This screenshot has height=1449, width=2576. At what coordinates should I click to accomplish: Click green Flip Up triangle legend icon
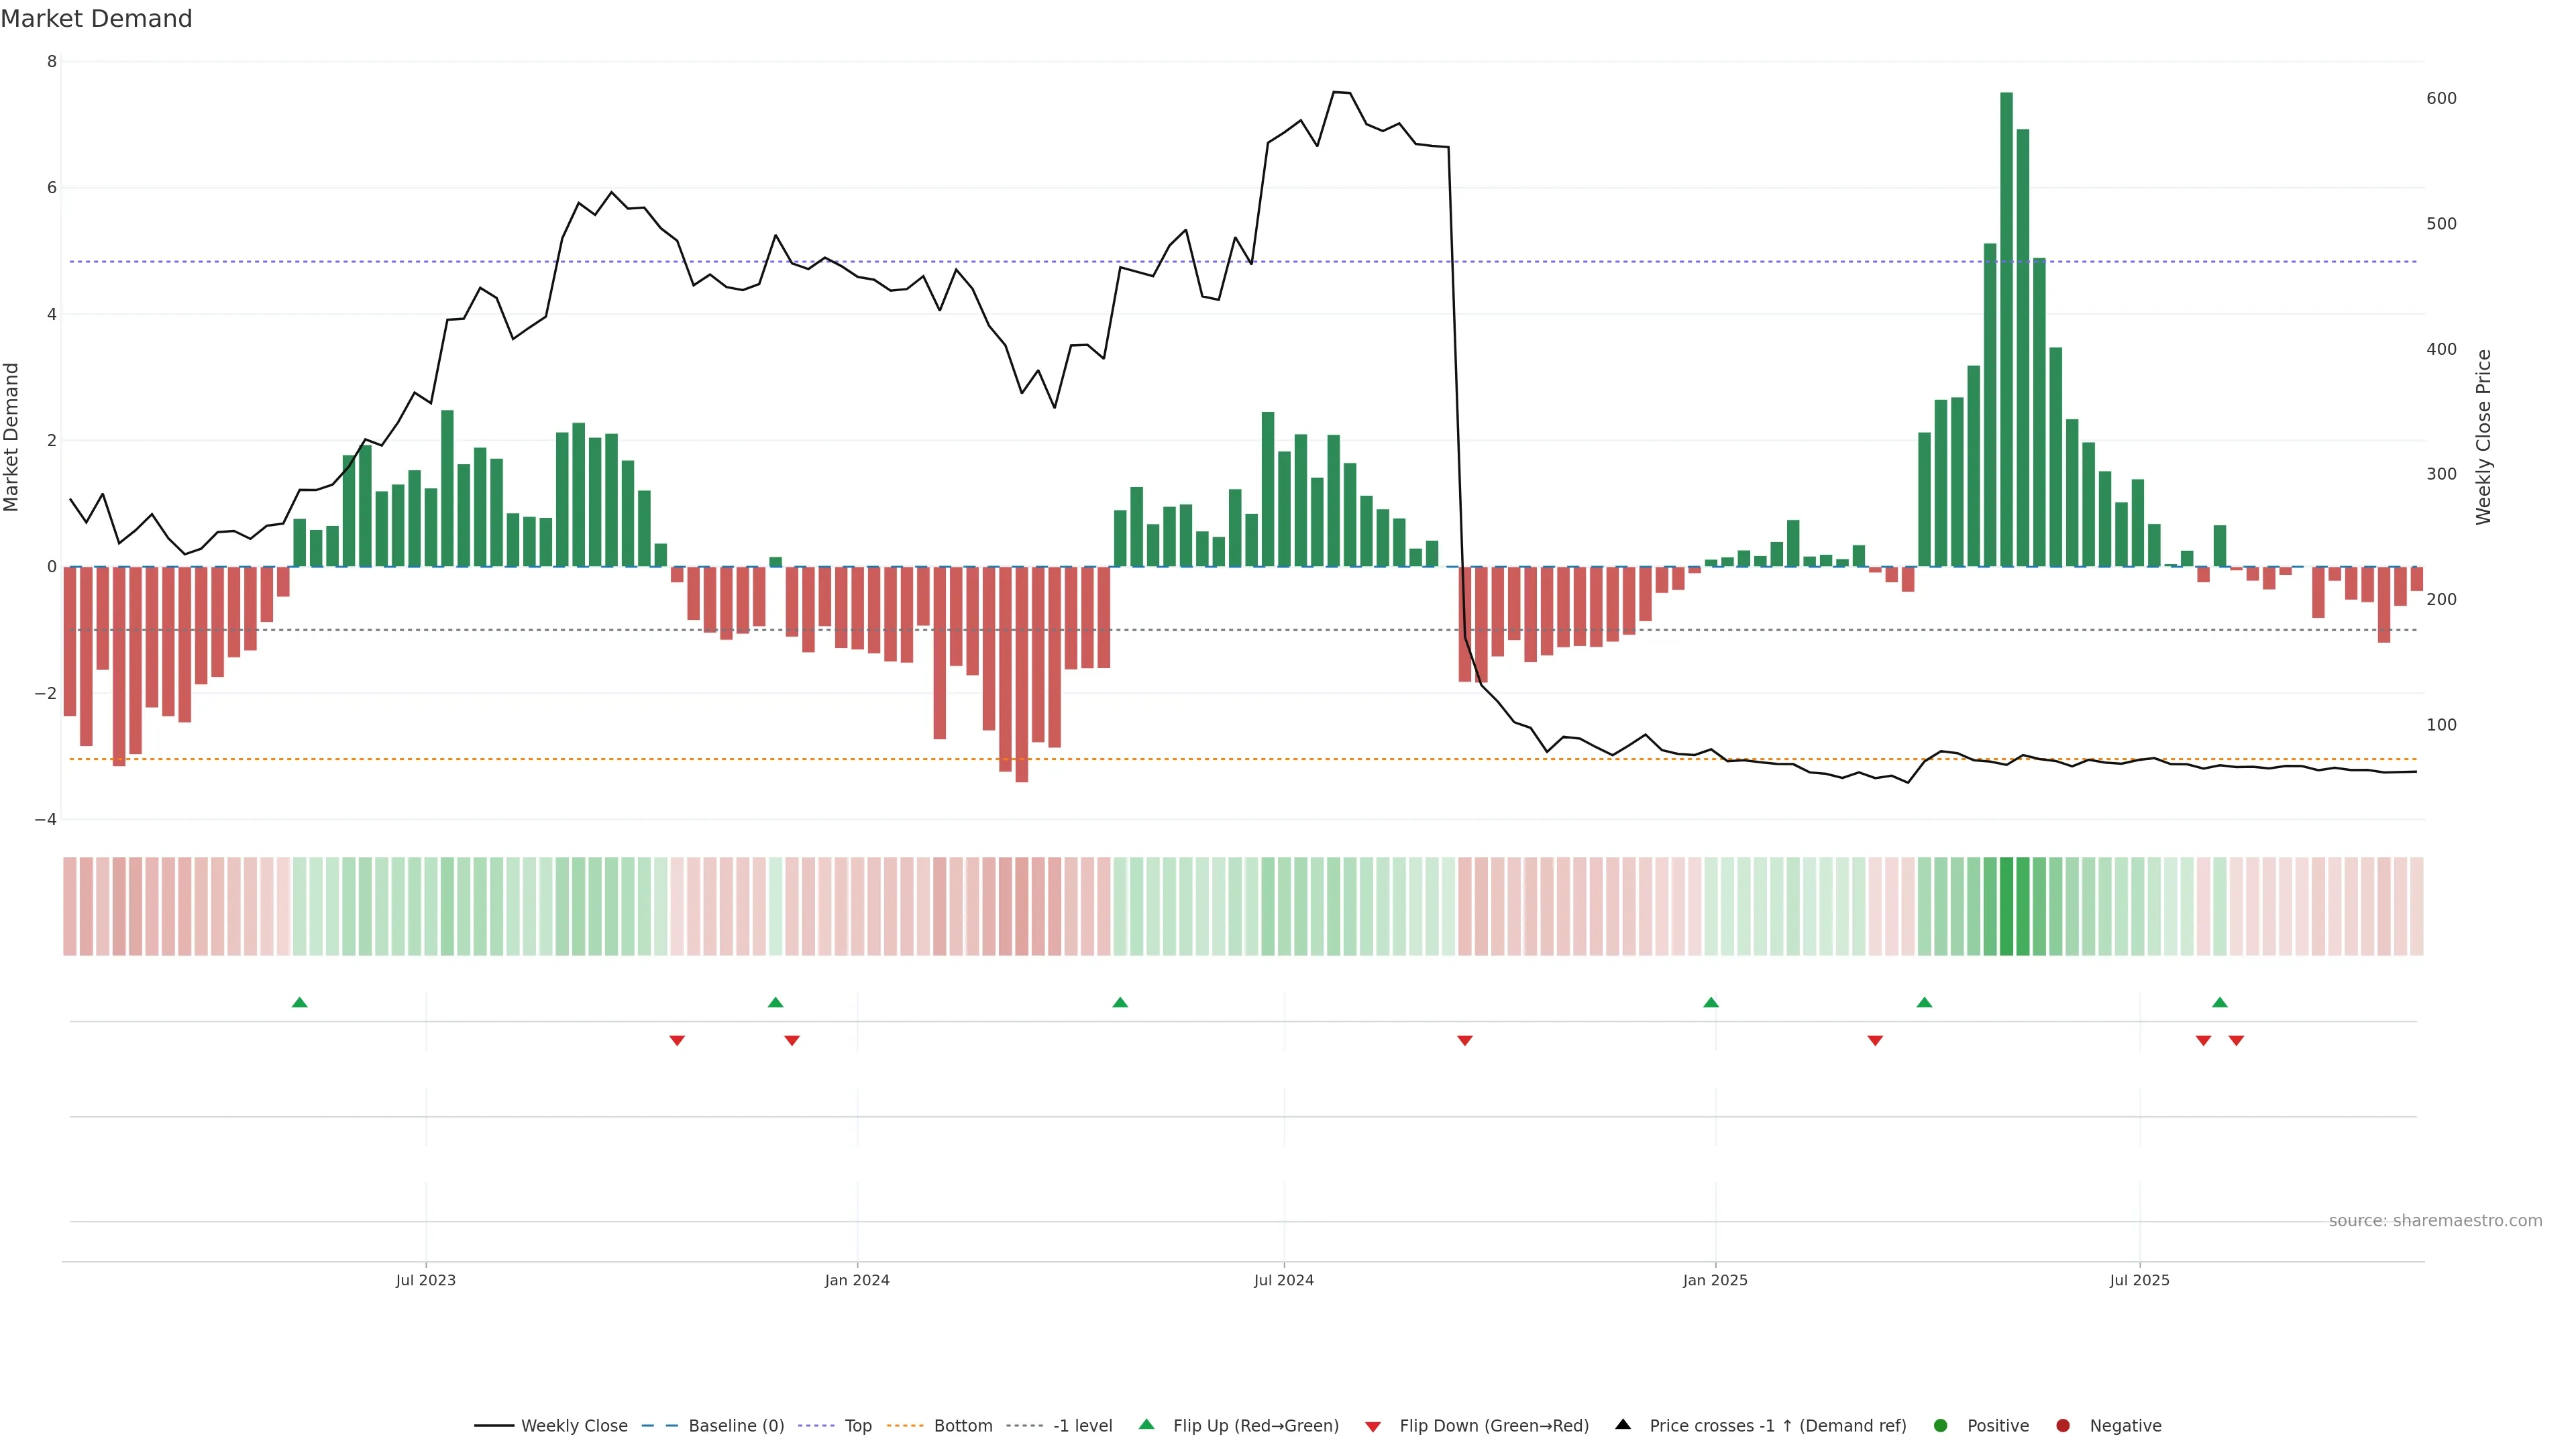click(1147, 1425)
